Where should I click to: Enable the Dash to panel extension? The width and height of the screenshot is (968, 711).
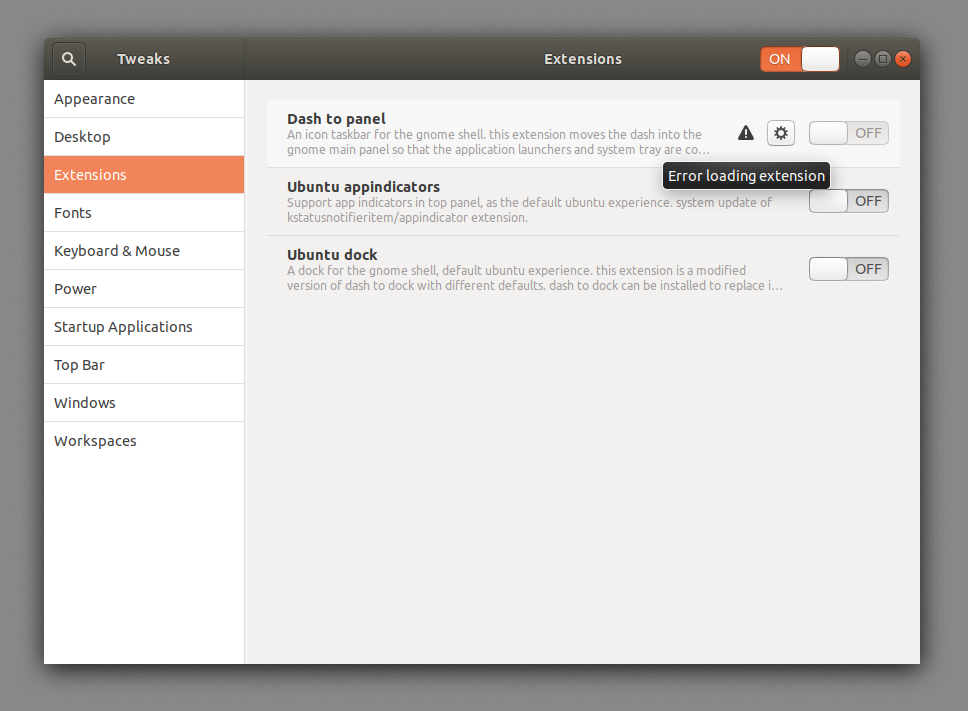coord(849,133)
